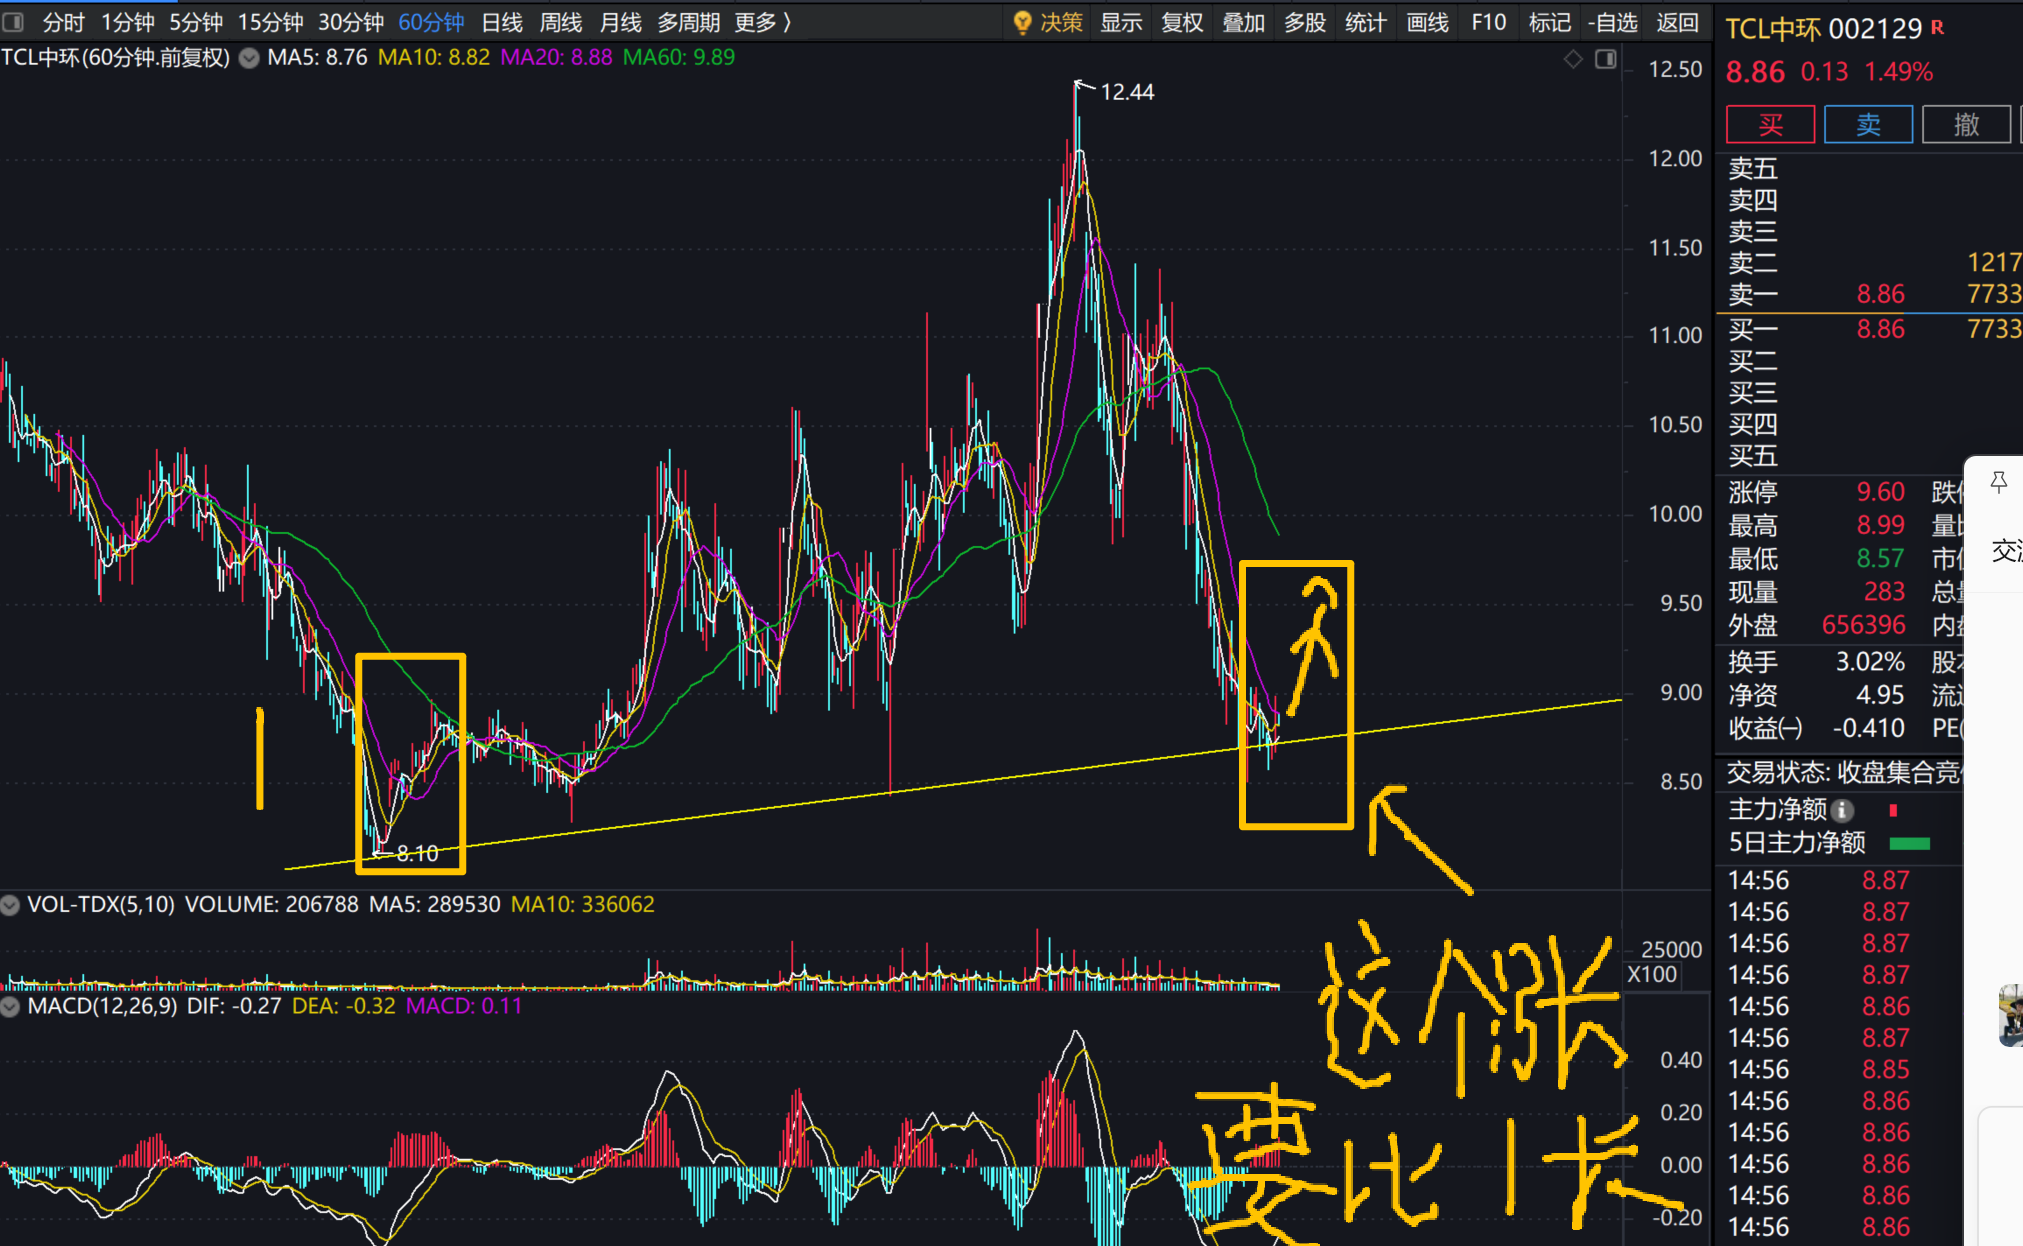Screen dimensions: 2023x1246
Task: Click the 交易状态 status line
Action: click(1844, 773)
